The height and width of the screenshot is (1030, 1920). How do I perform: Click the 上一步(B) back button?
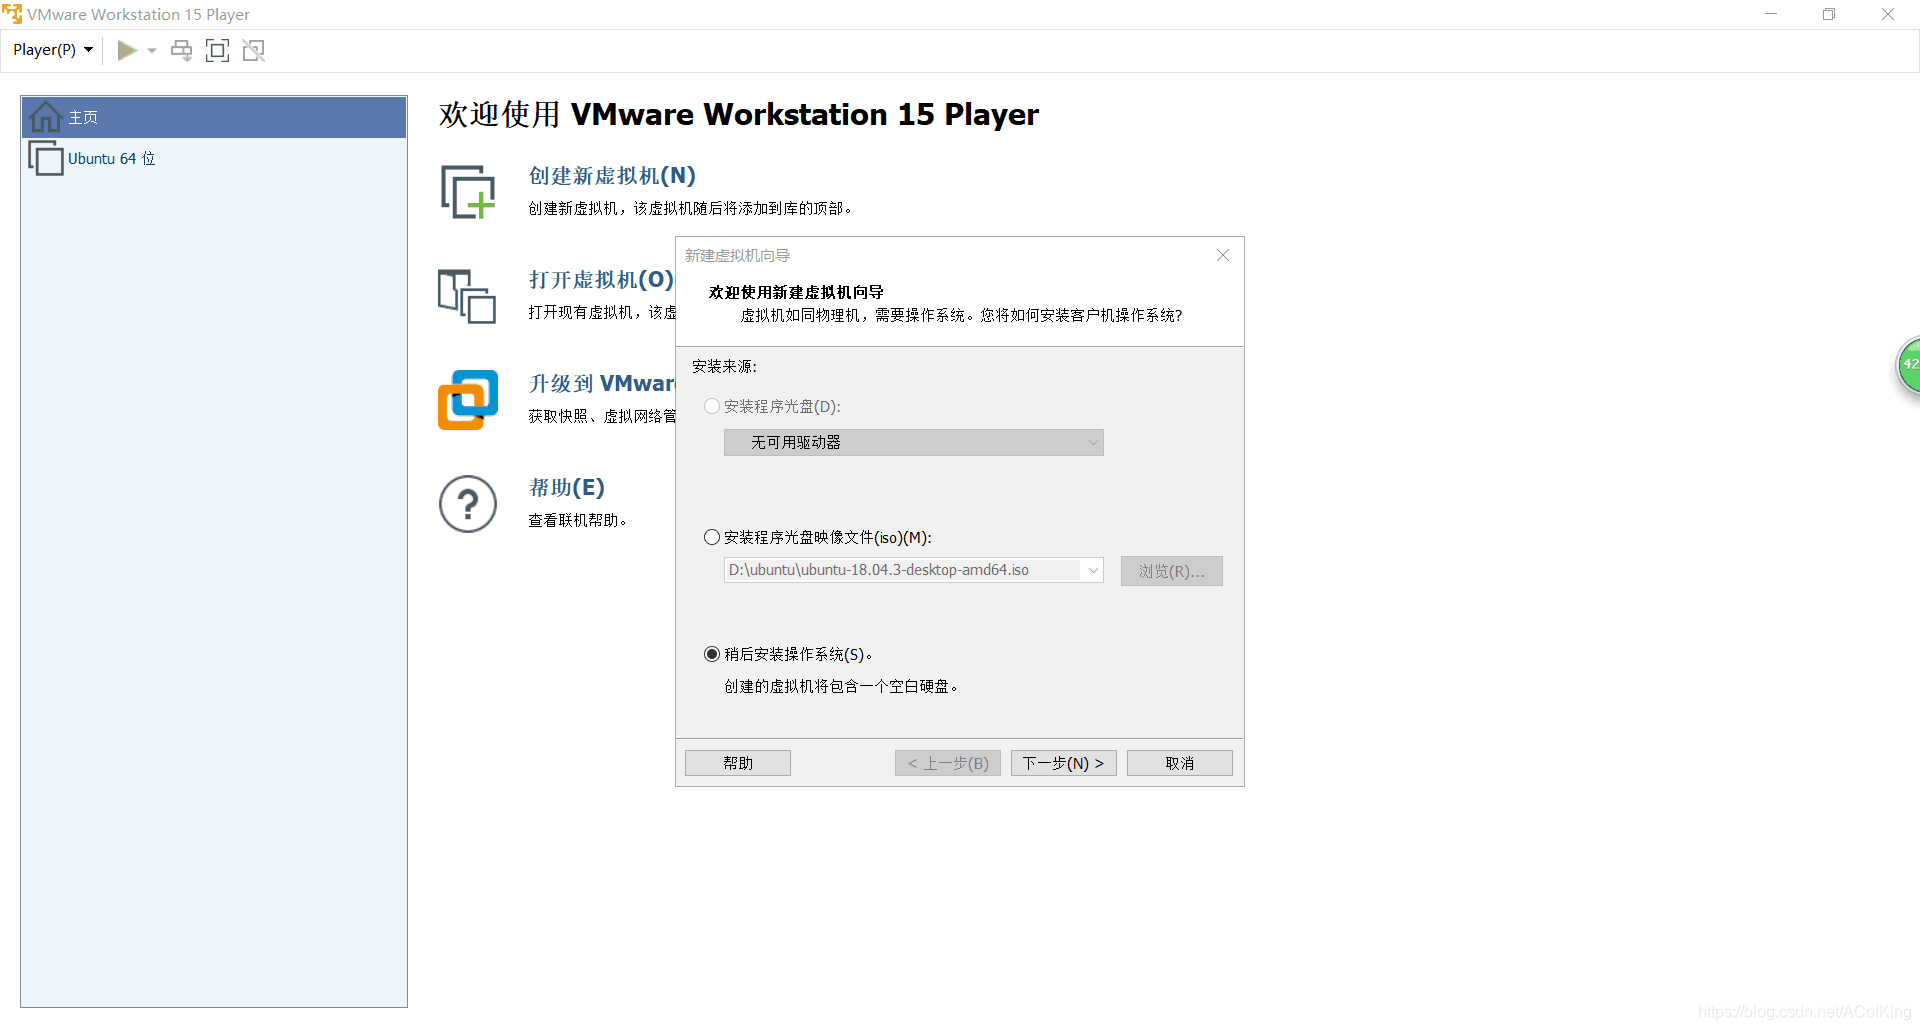coord(948,763)
